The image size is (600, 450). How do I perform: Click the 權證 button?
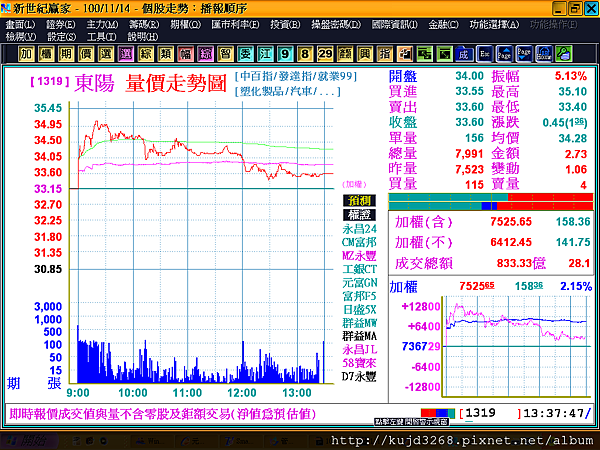(x=359, y=215)
